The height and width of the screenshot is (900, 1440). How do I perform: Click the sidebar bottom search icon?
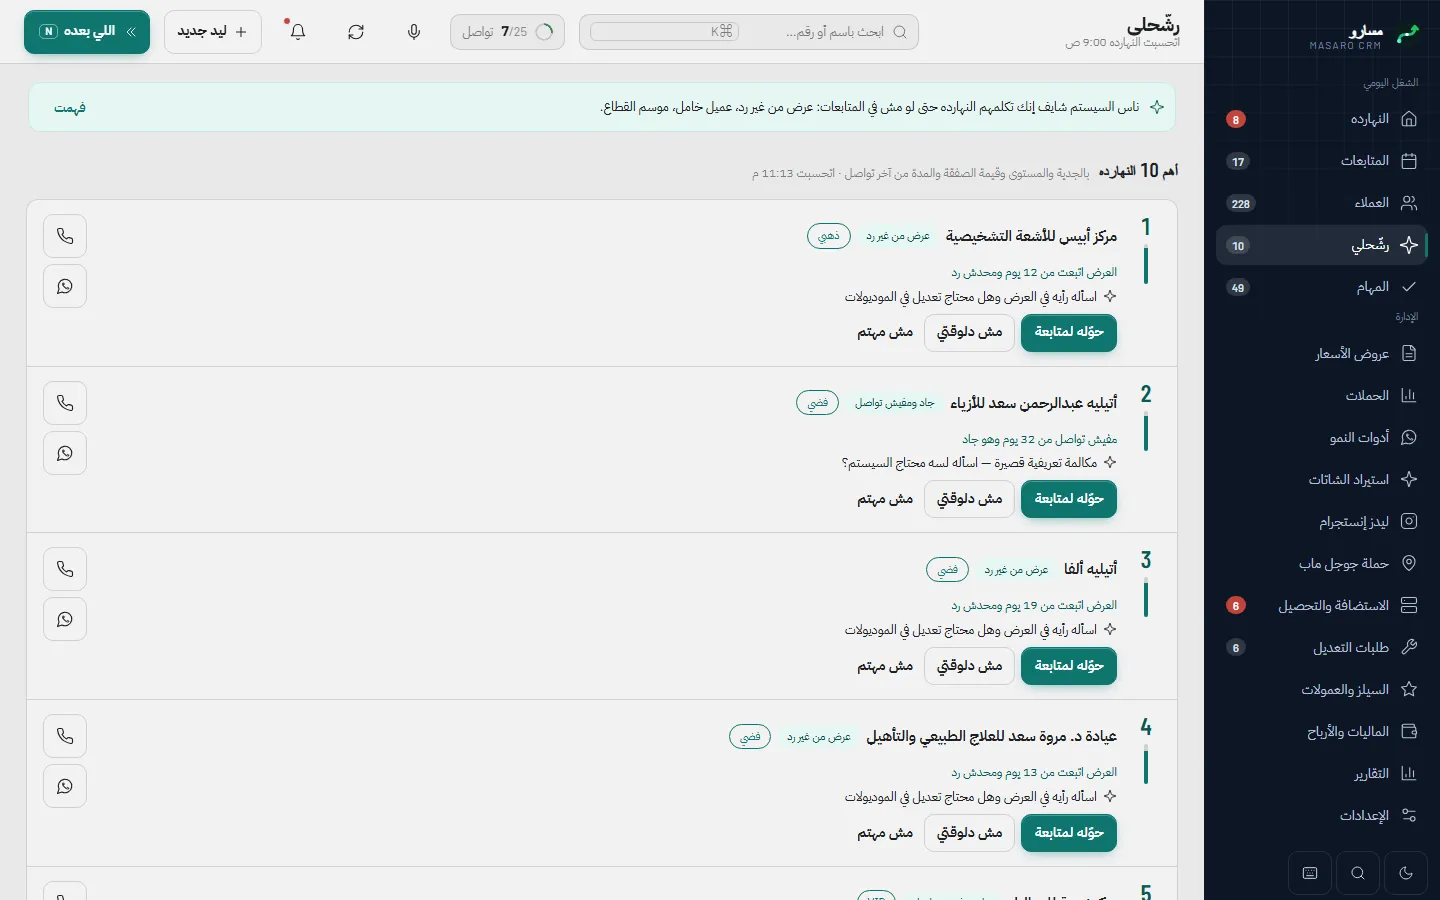[1358, 873]
